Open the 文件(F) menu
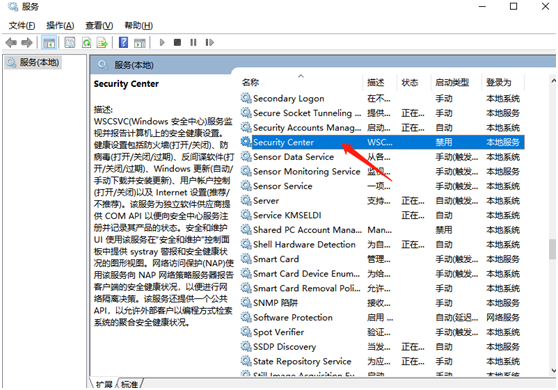Viewport: 558px width, 390px height. (22, 26)
